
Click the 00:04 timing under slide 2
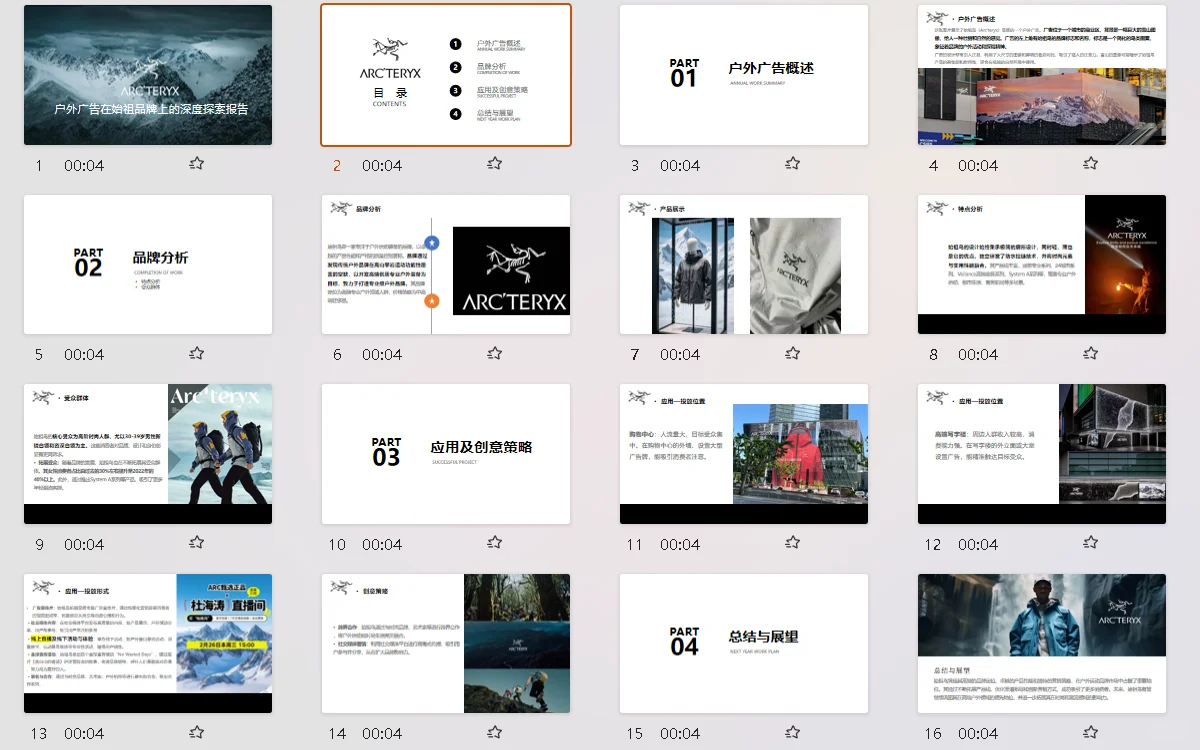pyautogui.click(x=382, y=166)
